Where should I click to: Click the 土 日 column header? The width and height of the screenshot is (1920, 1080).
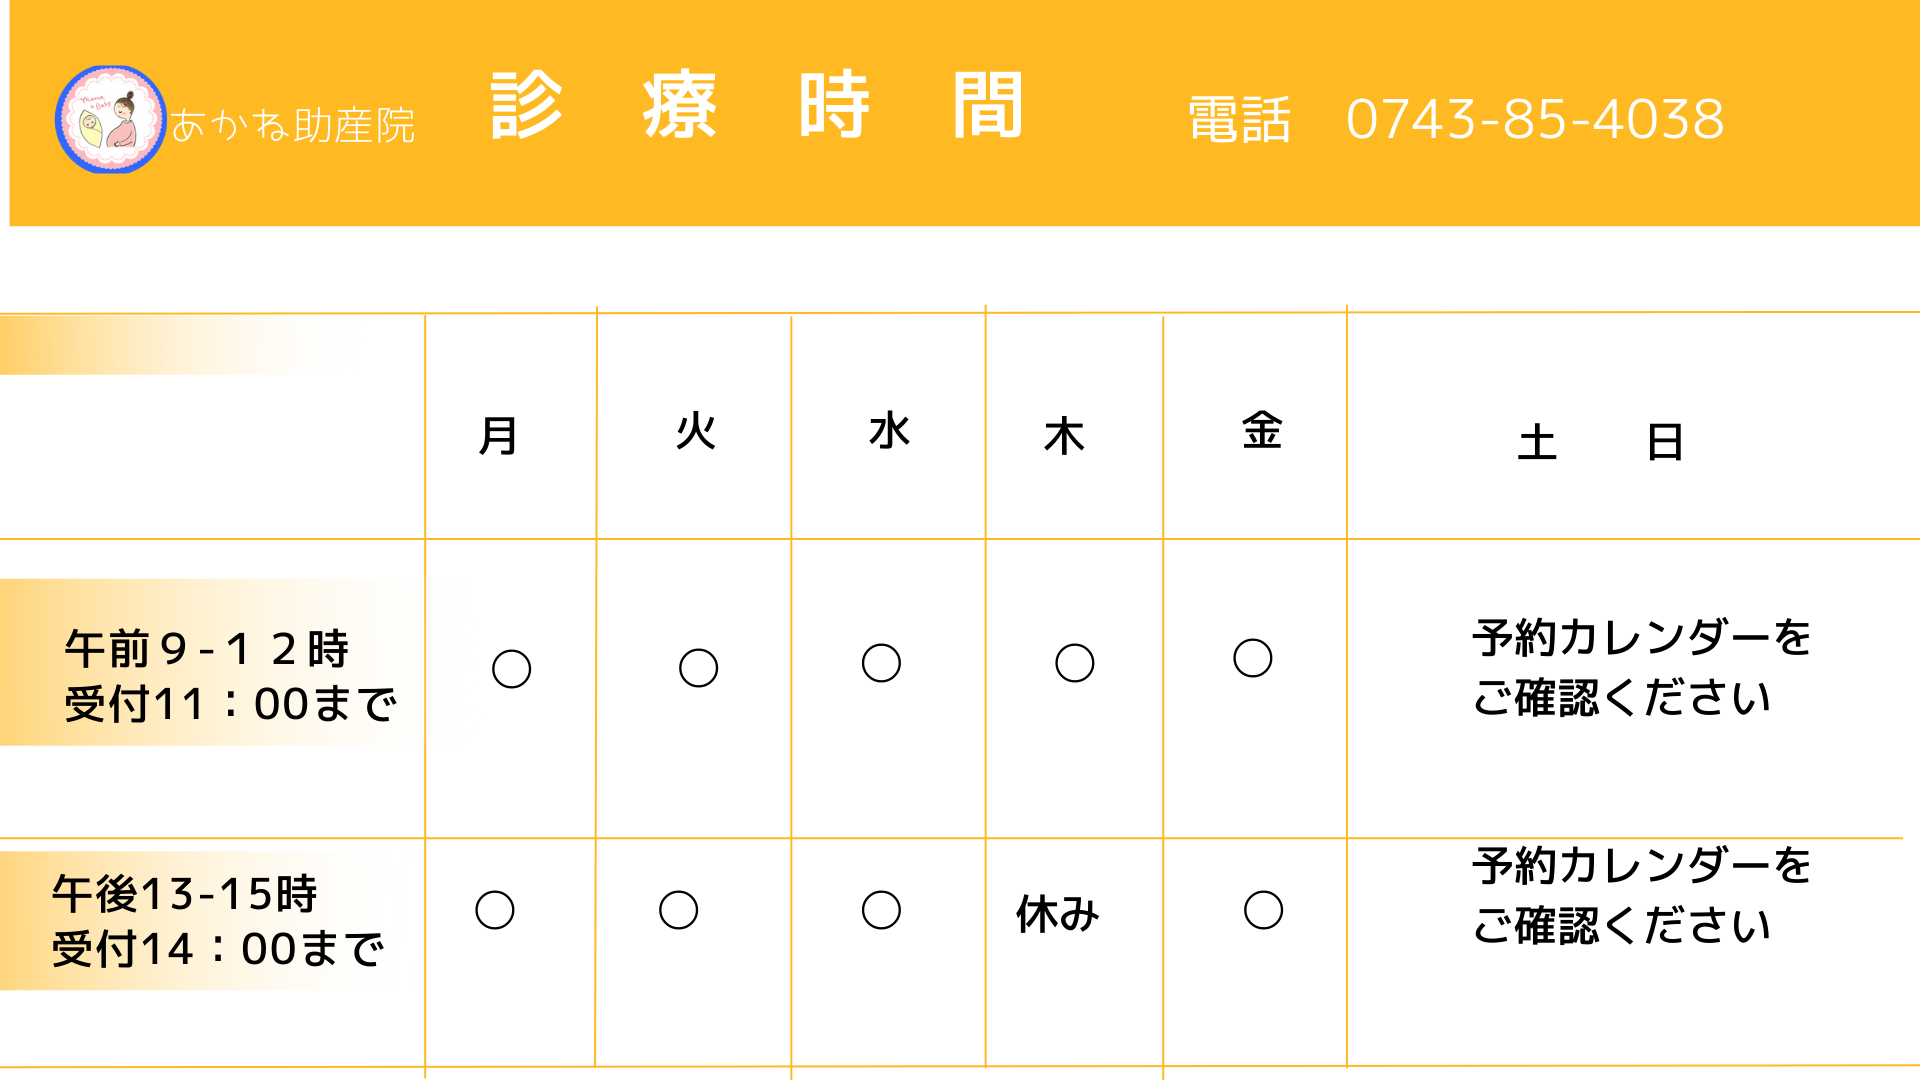pos(1601,442)
